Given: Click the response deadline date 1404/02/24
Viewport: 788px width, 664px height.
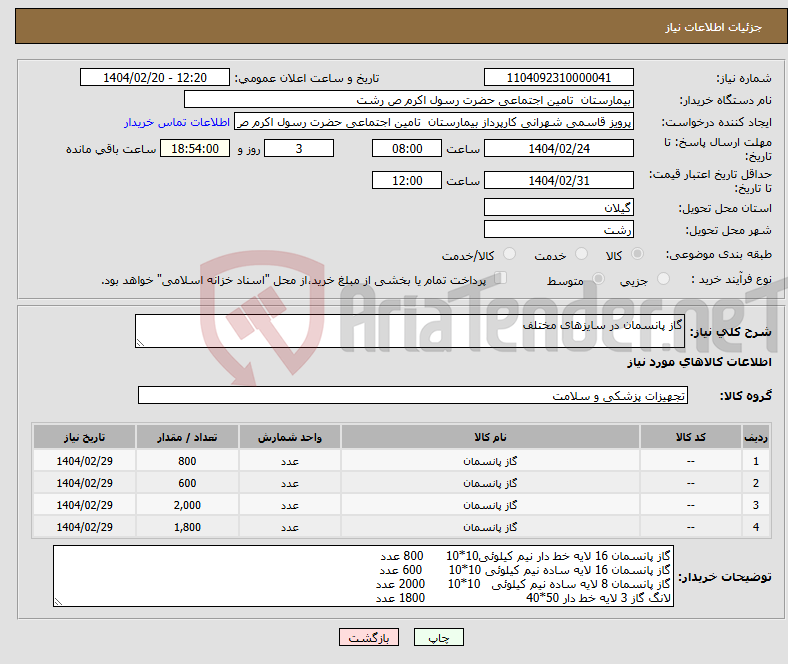Looking at the screenshot, I should click(x=558, y=148).
